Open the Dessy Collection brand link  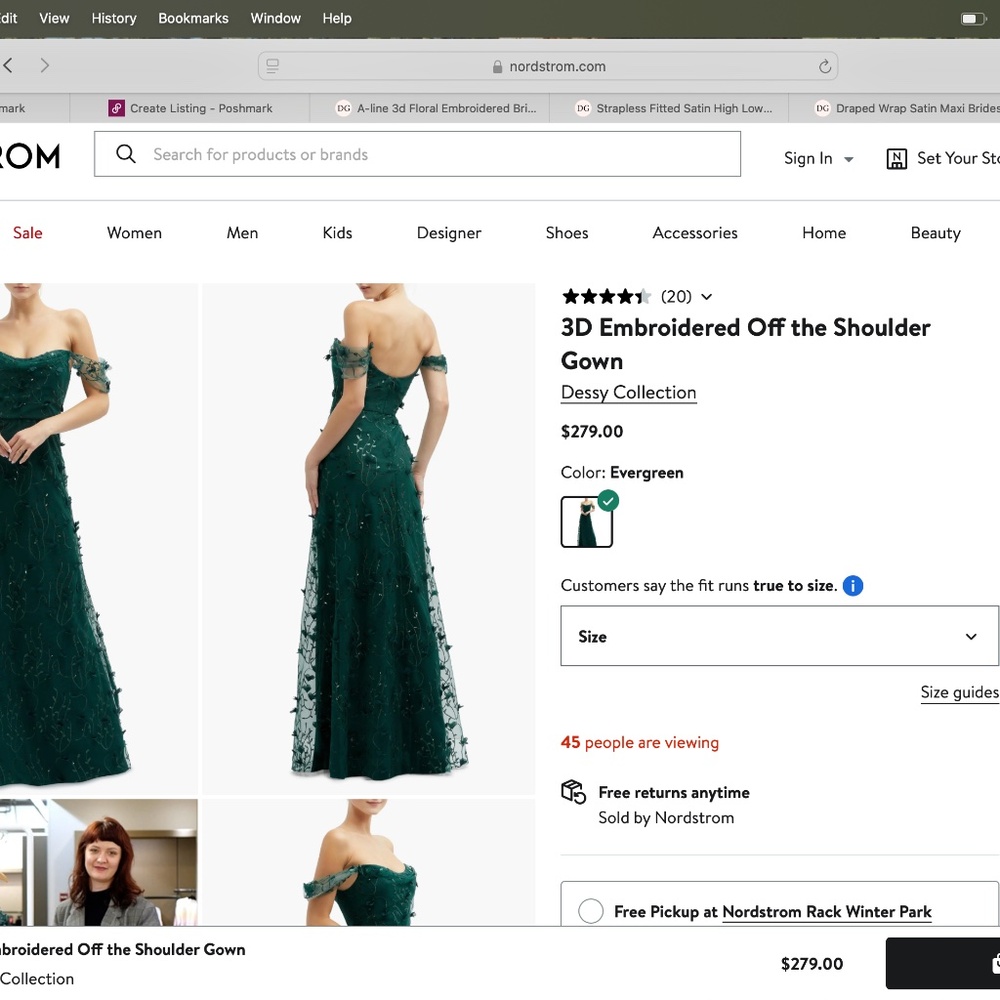tap(628, 393)
